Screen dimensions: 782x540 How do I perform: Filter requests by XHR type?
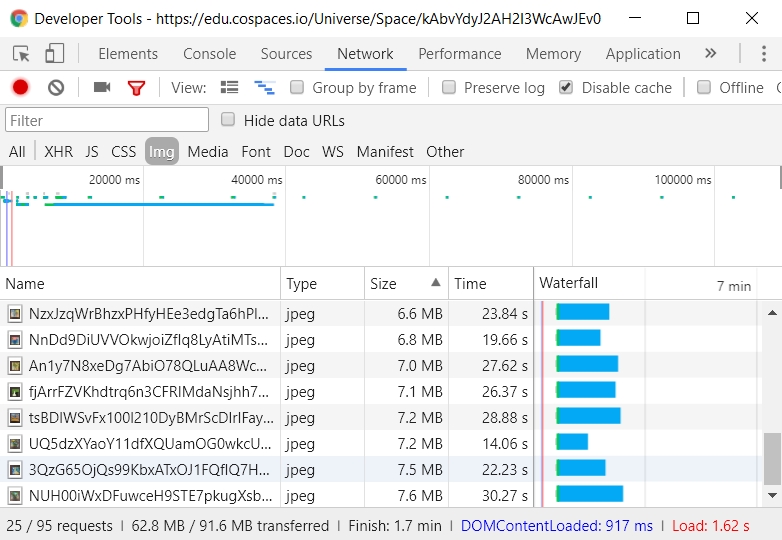click(x=58, y=152)
